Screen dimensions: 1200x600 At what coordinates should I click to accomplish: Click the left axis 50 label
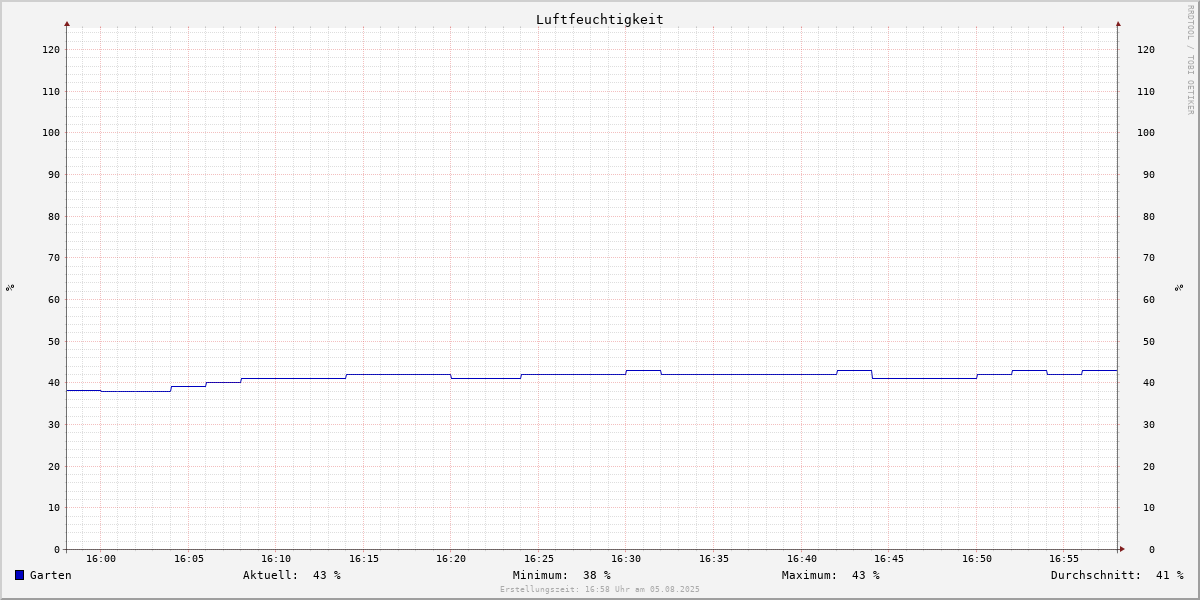(54, 341)
